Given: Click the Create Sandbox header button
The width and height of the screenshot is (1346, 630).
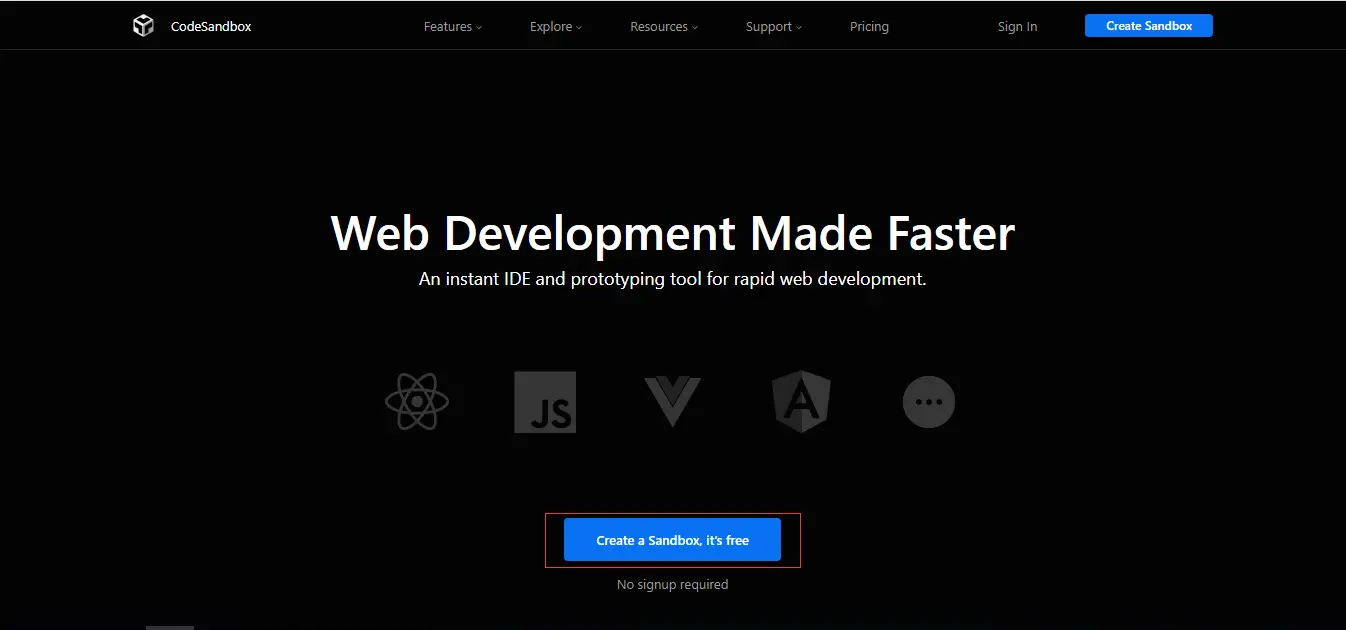Looking at the screenshot, I should [1149, 26].
